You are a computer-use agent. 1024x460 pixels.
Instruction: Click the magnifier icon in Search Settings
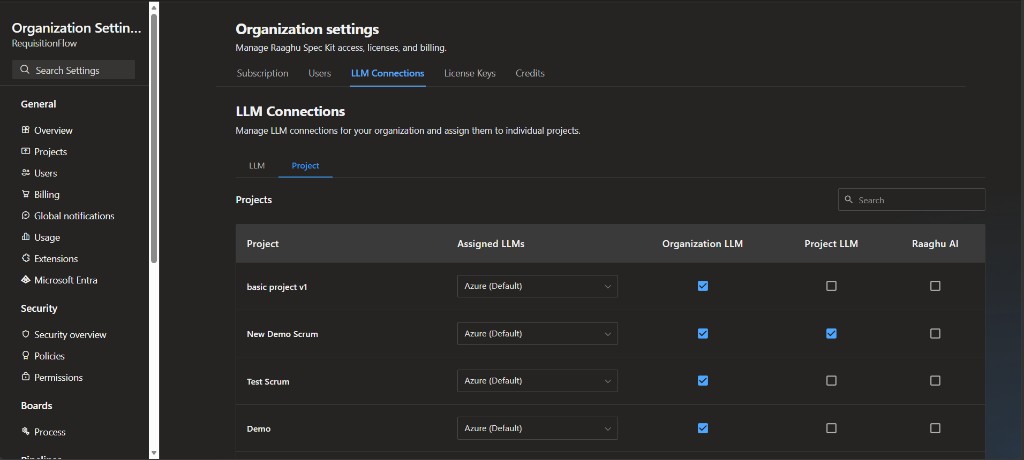point(25,70)
